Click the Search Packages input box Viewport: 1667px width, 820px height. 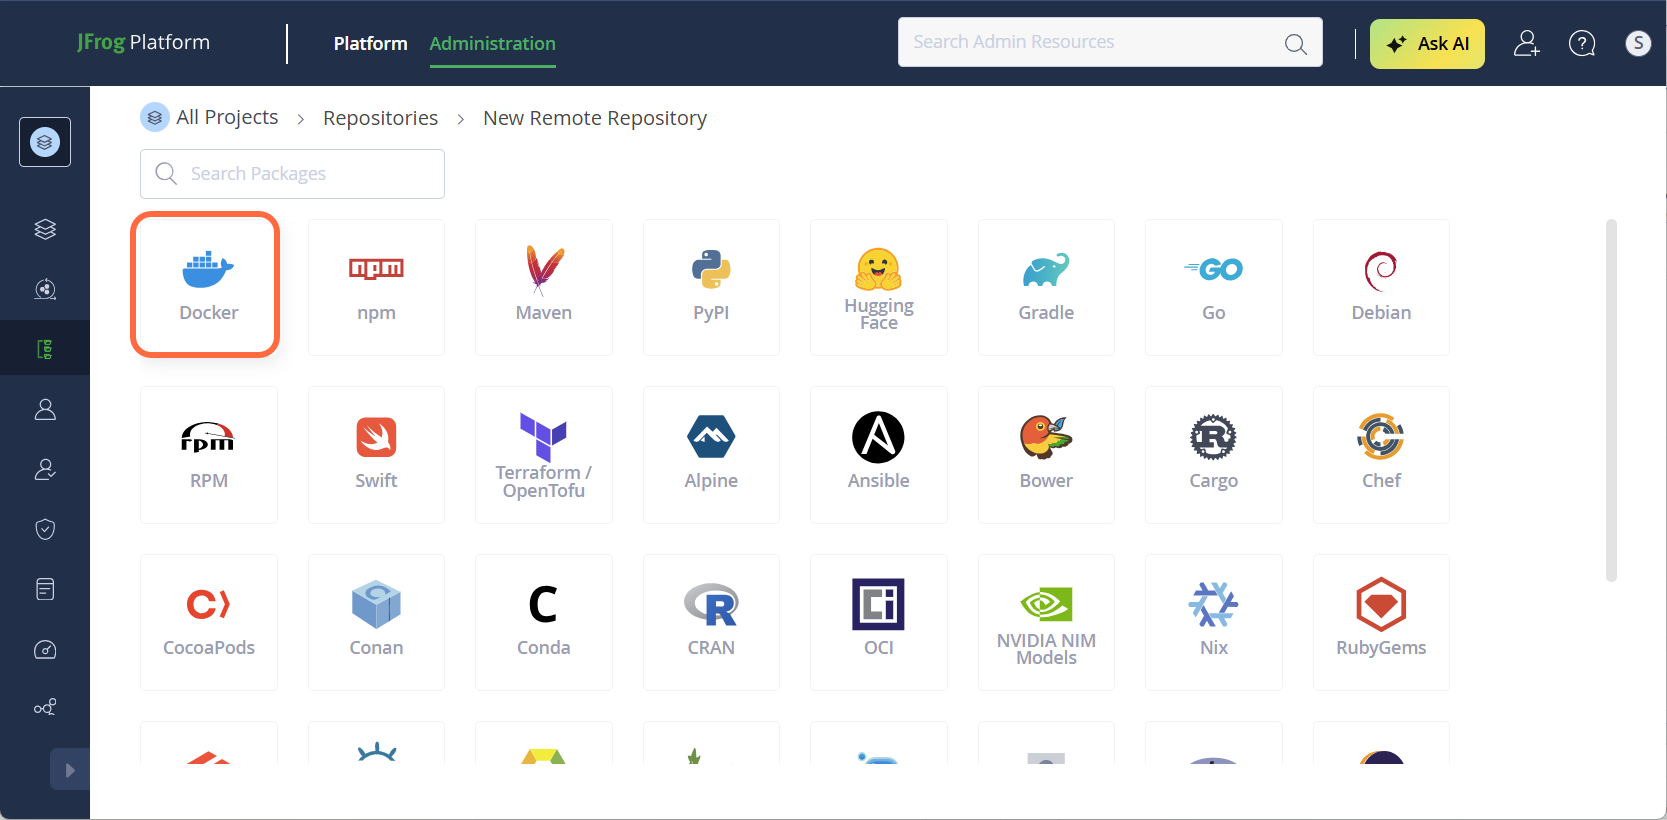[x=292, y=174]
